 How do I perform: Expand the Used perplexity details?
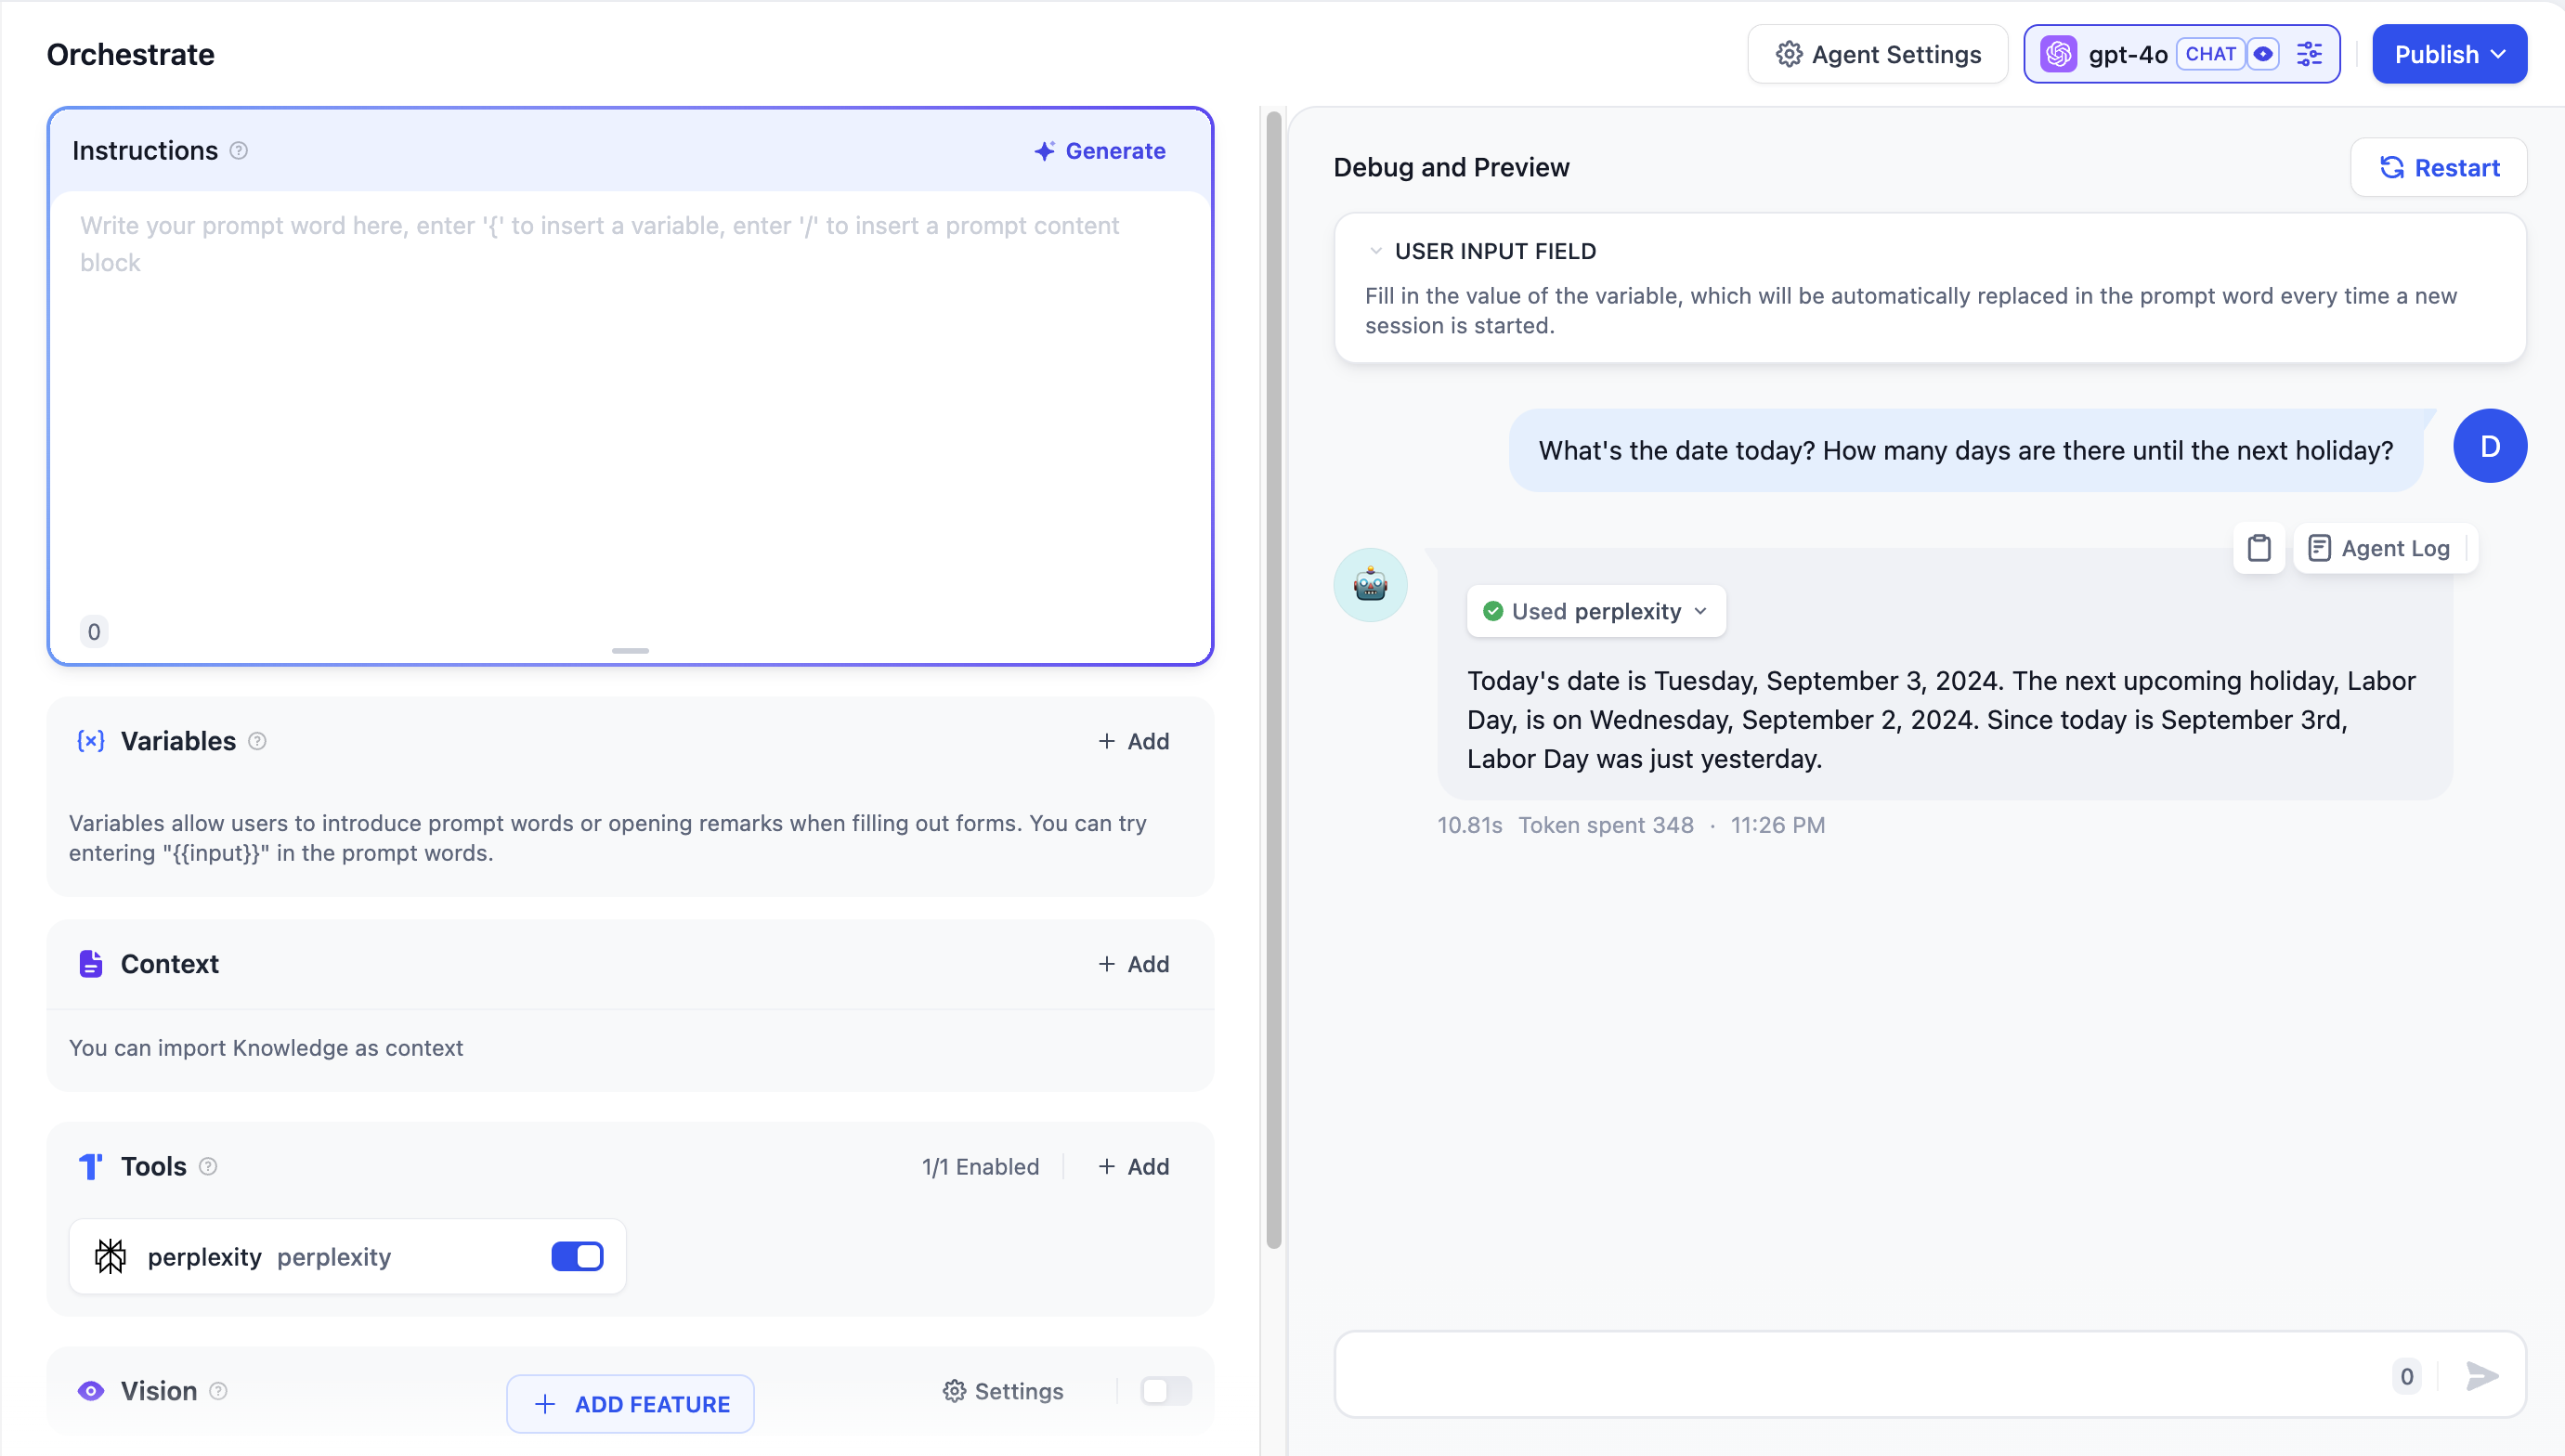click(x=1596, y=611)
